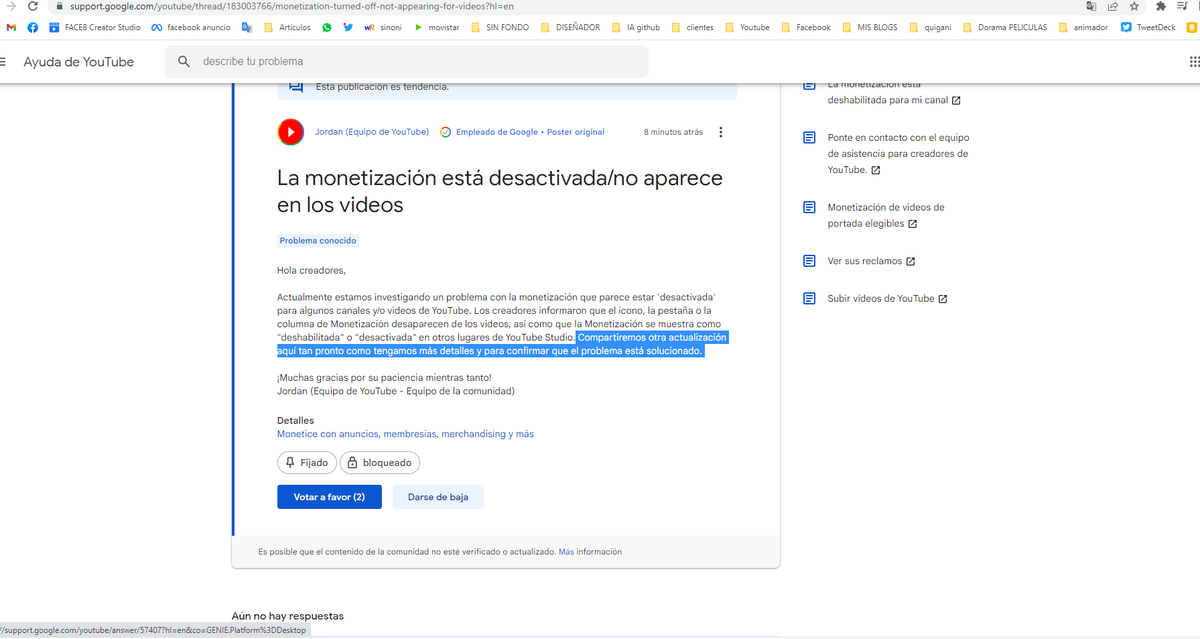
Task: Click the search magnifier icon
Action: coord(184,62)
